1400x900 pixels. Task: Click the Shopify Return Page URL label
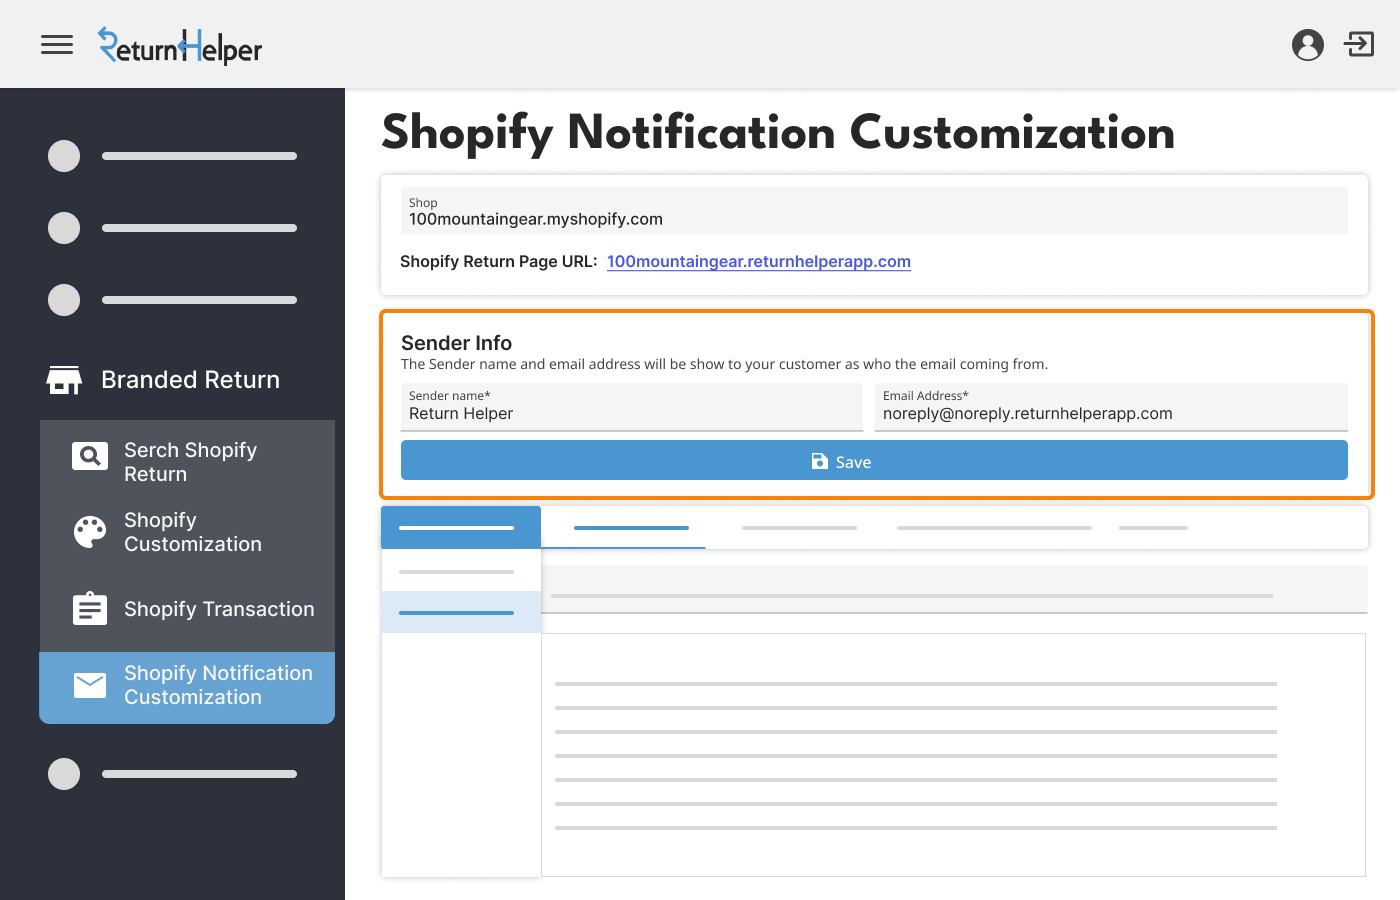499,261
